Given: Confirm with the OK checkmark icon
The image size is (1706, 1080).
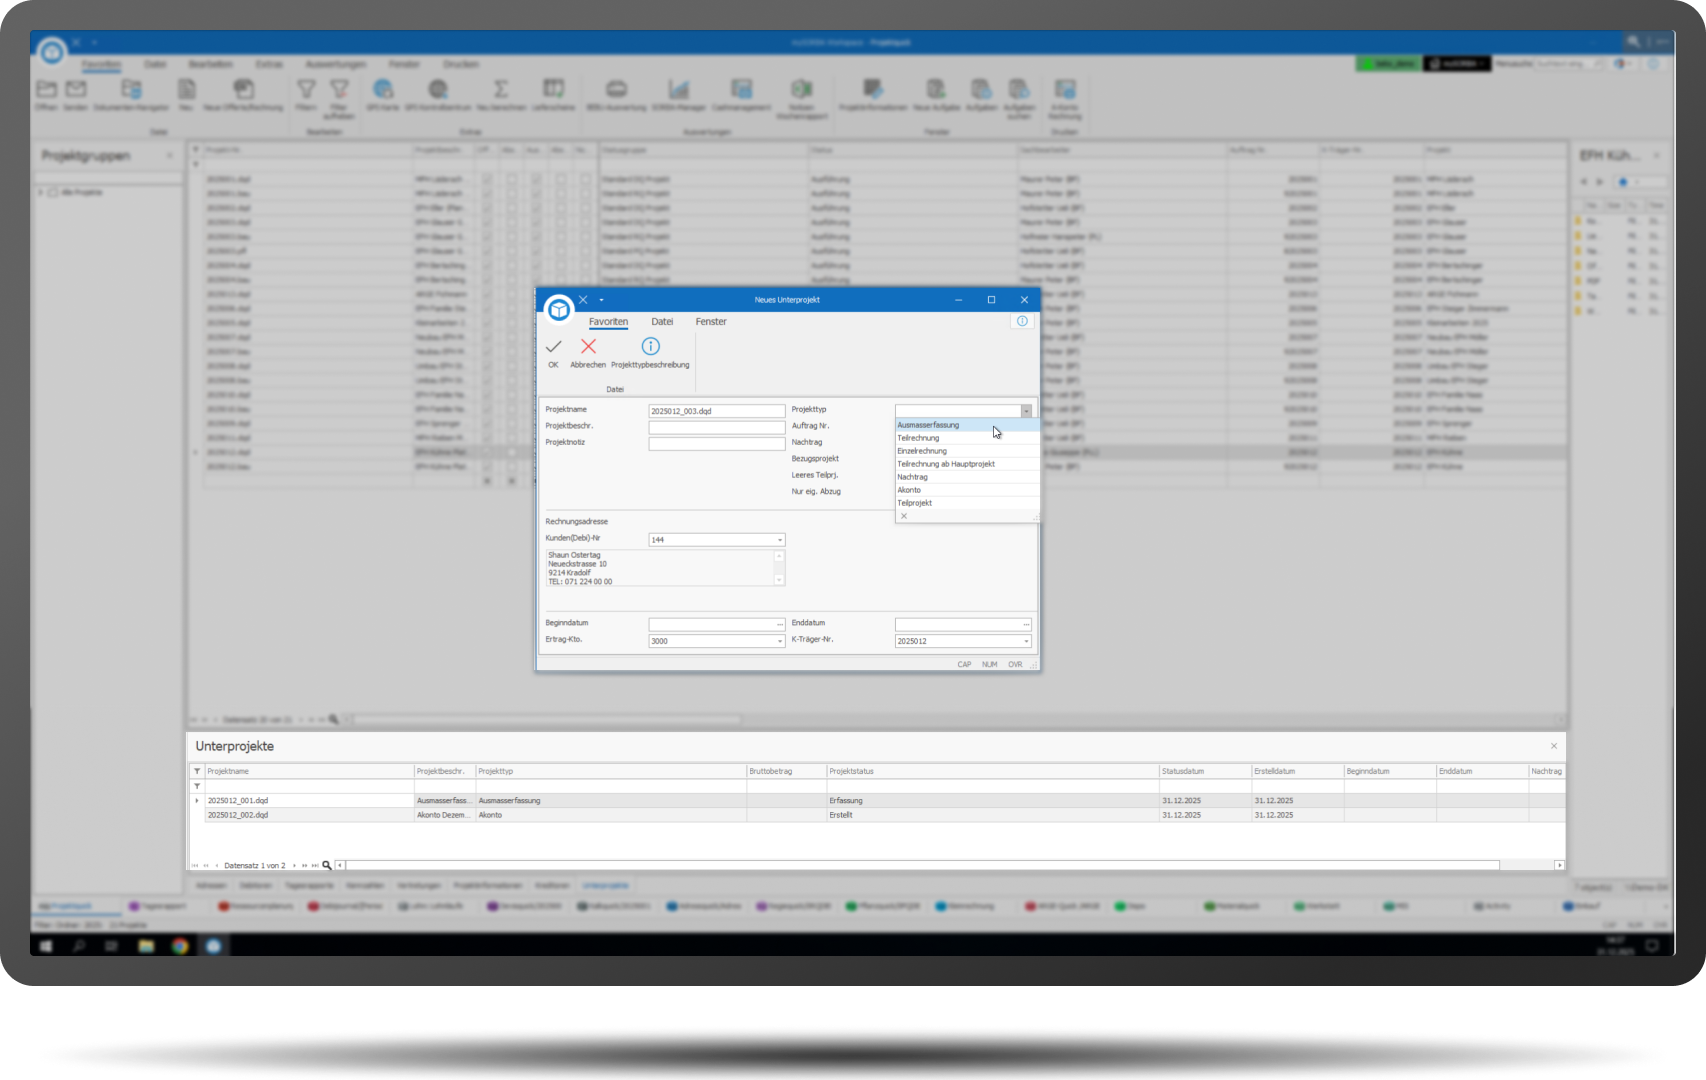Looking at the screenshot, I should tap(553, 347).
